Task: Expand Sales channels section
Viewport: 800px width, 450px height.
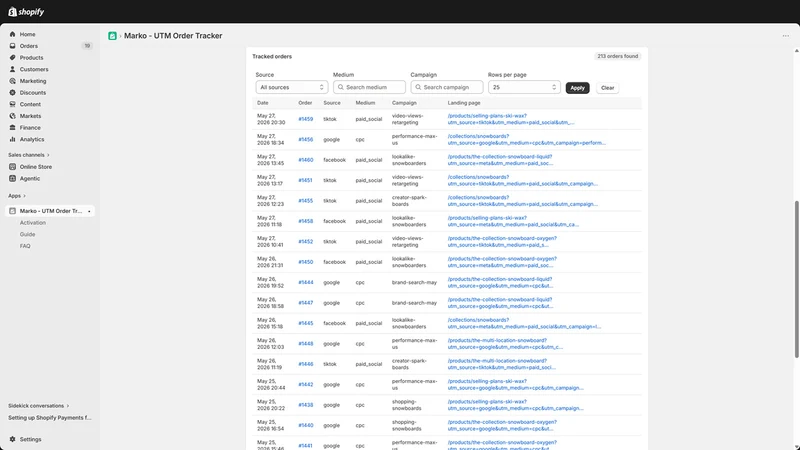Action: [29, 155]
